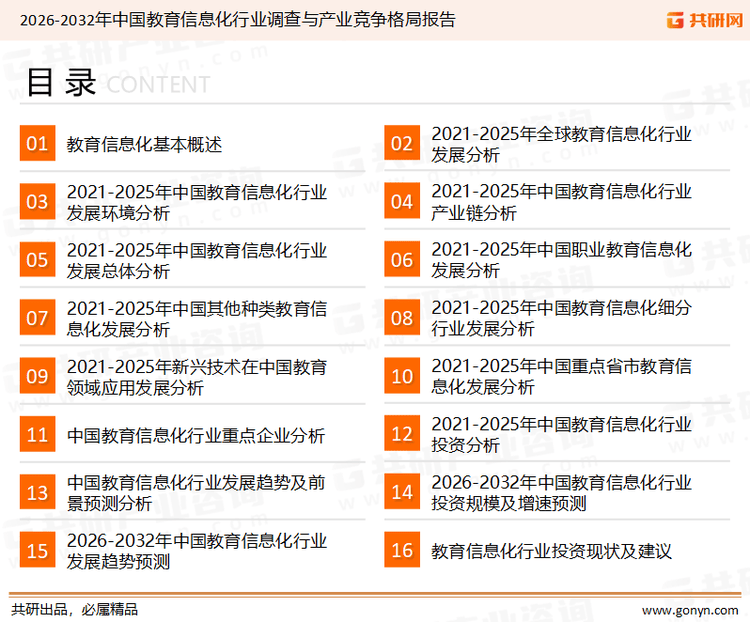This screenshot has width=750, height=622.
Task: Open the 新兴技术在中国教育领域应用 chapter
Action: click(x=196, y=377)
